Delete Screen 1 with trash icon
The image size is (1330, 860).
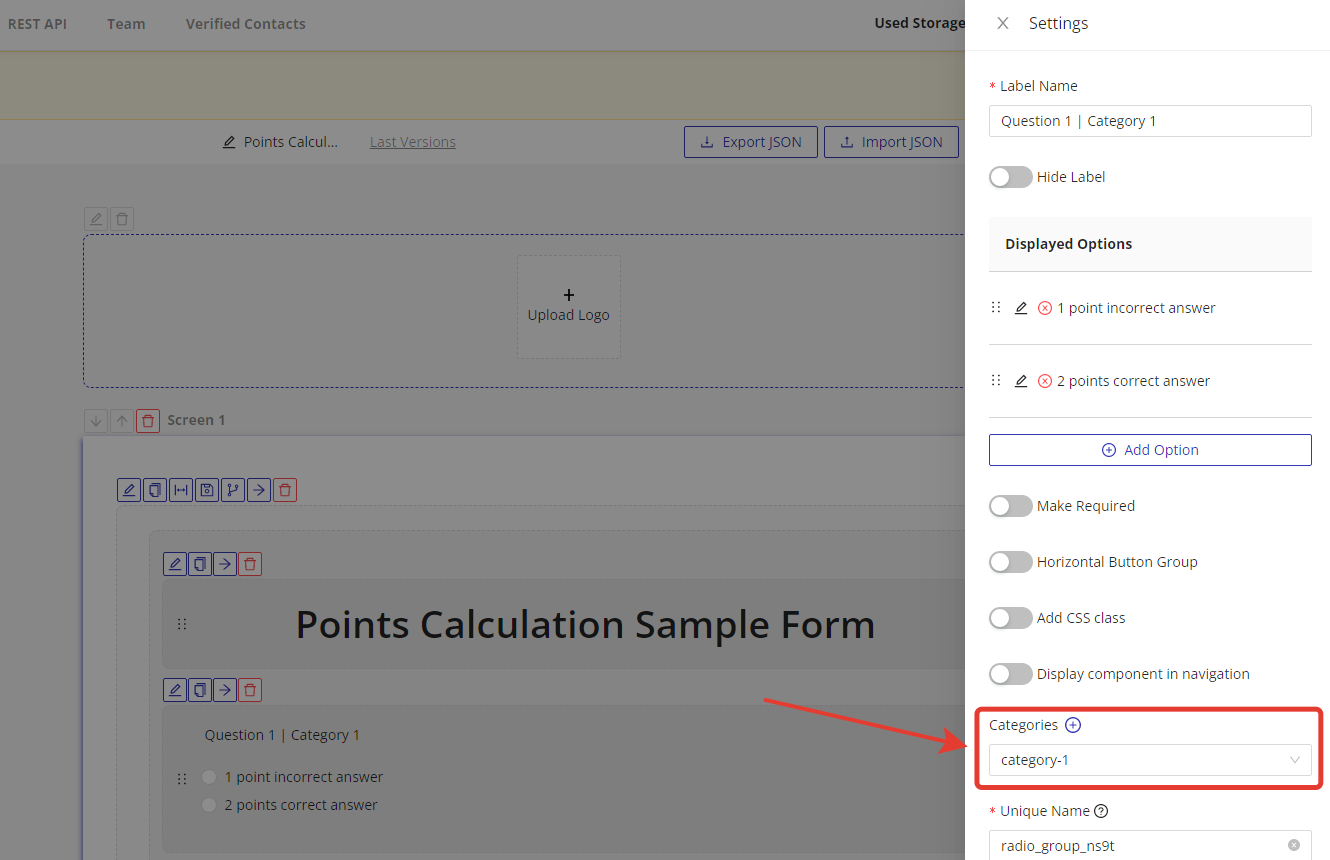(x=148, y=421)
